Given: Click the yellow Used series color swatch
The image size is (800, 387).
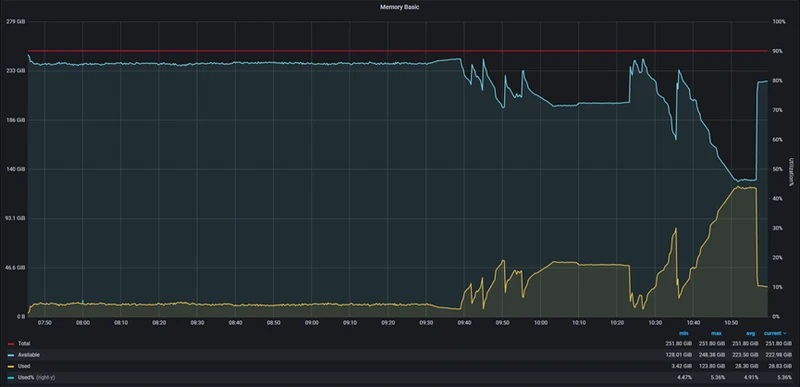Looking at the screenshot, I should coord(11,366).
